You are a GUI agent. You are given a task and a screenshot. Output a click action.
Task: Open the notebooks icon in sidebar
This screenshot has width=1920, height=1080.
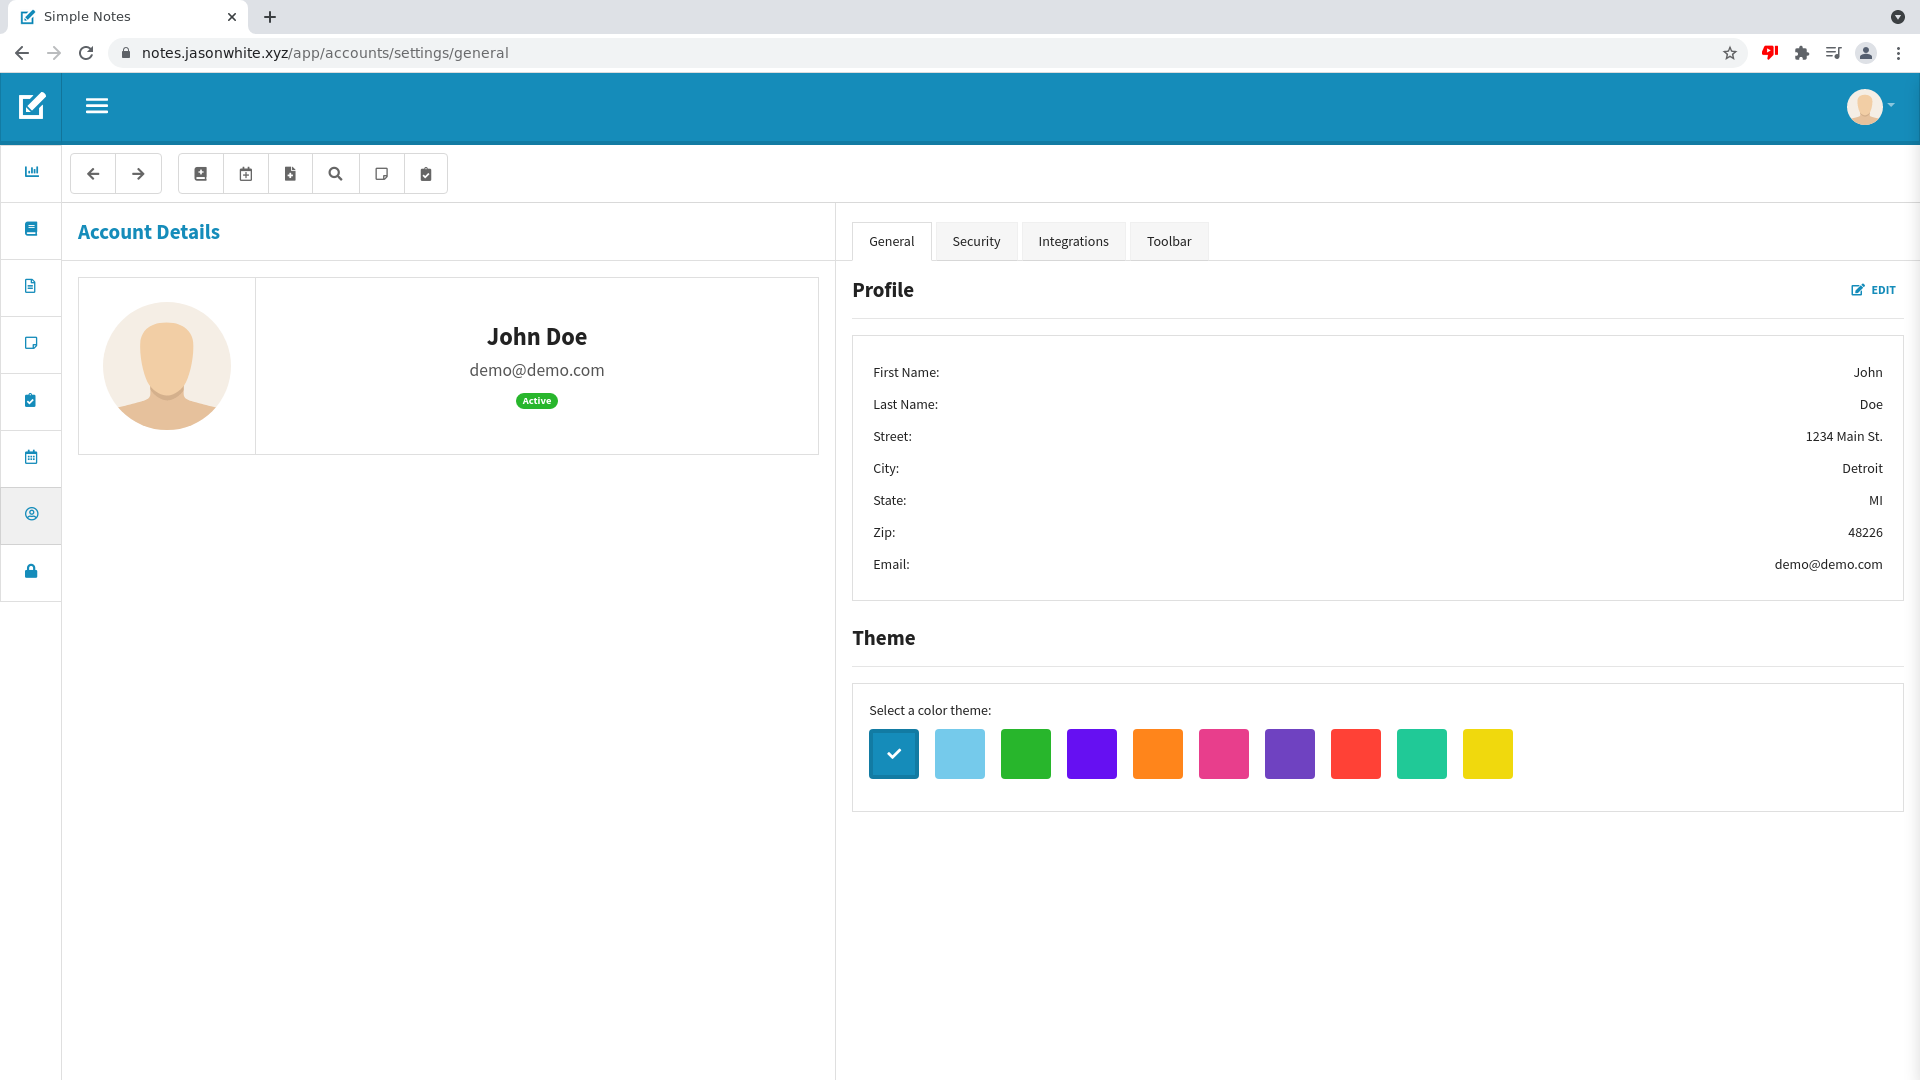point(31,229)
